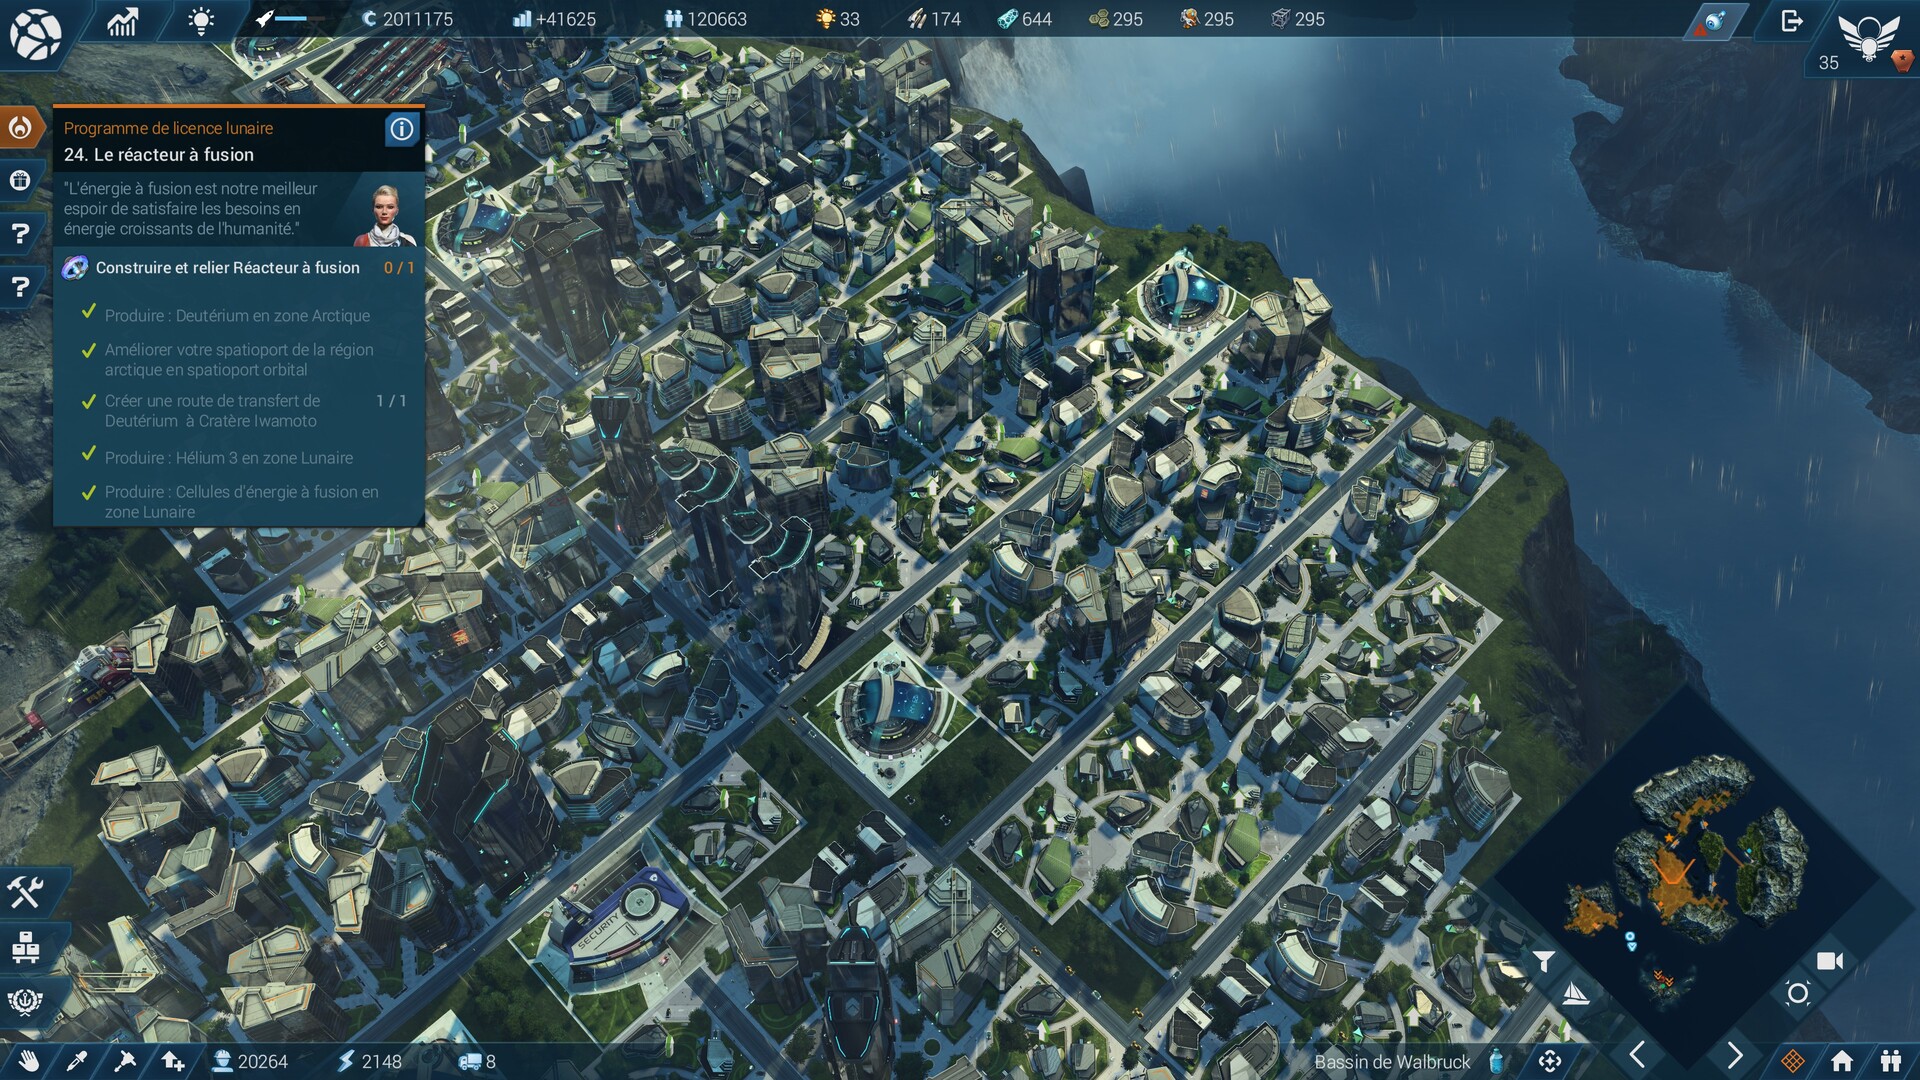The height and width of the screenshot is (1080, 1920).
Task: Go to the next island arrow
Action: pyautogui.click(x=1735, y=1055)
